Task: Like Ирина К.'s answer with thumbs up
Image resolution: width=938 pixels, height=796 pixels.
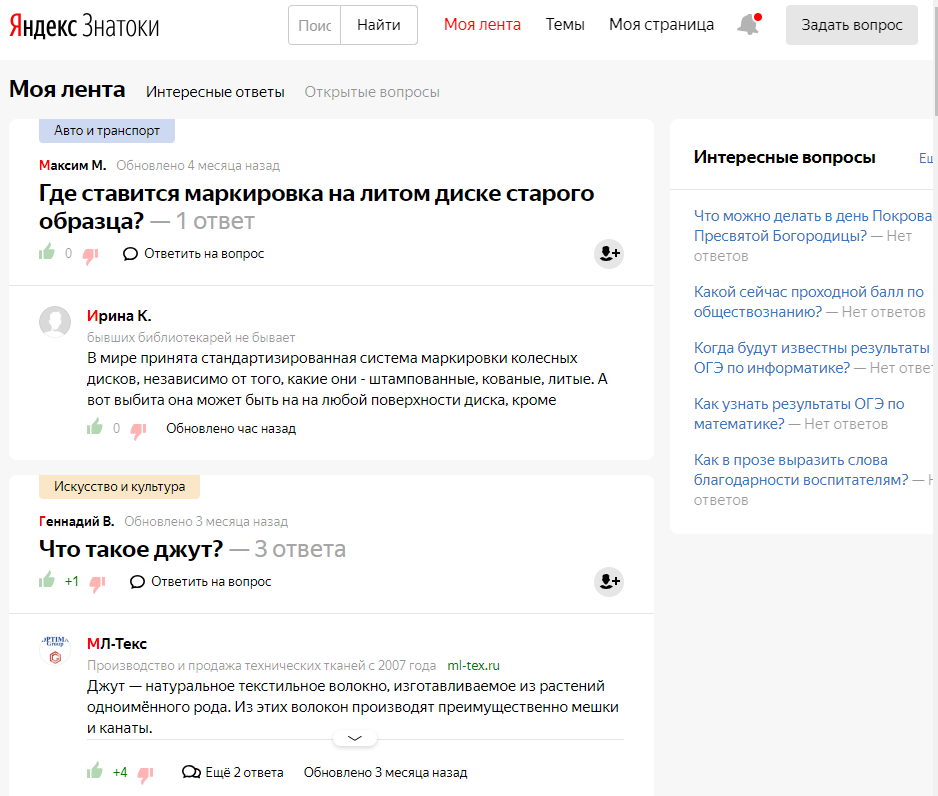Action: pyautogui.click(x=95, y=428)
